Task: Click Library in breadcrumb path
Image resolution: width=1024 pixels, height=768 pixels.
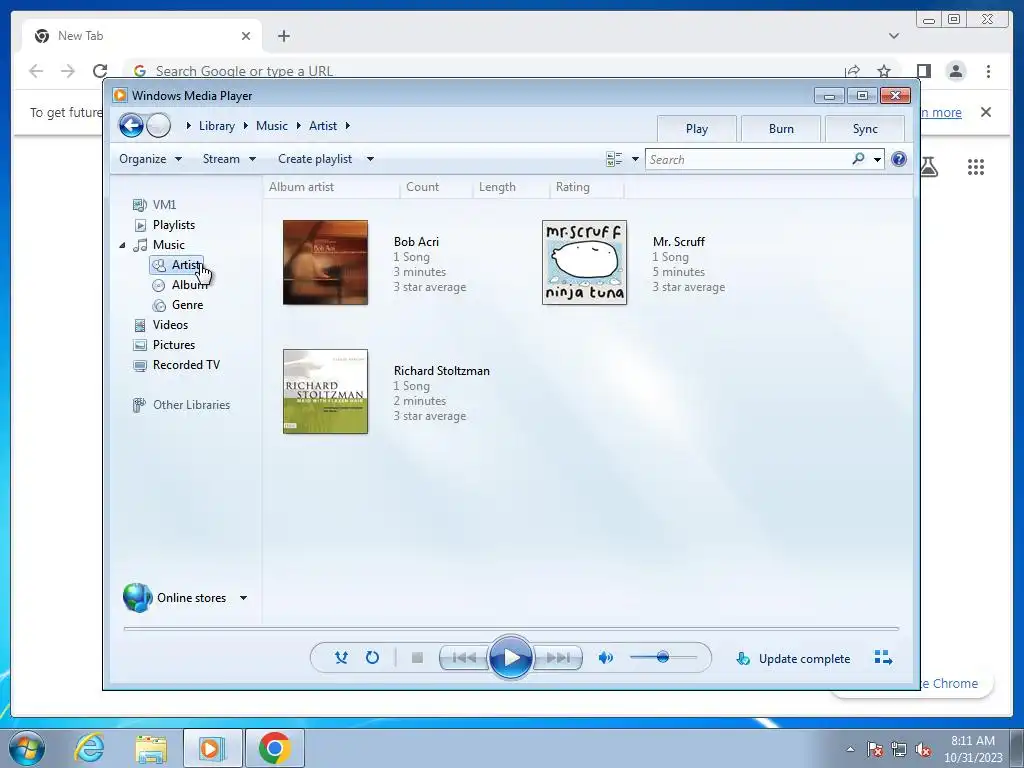Action: pyautogui.click(x=217, y=125)
